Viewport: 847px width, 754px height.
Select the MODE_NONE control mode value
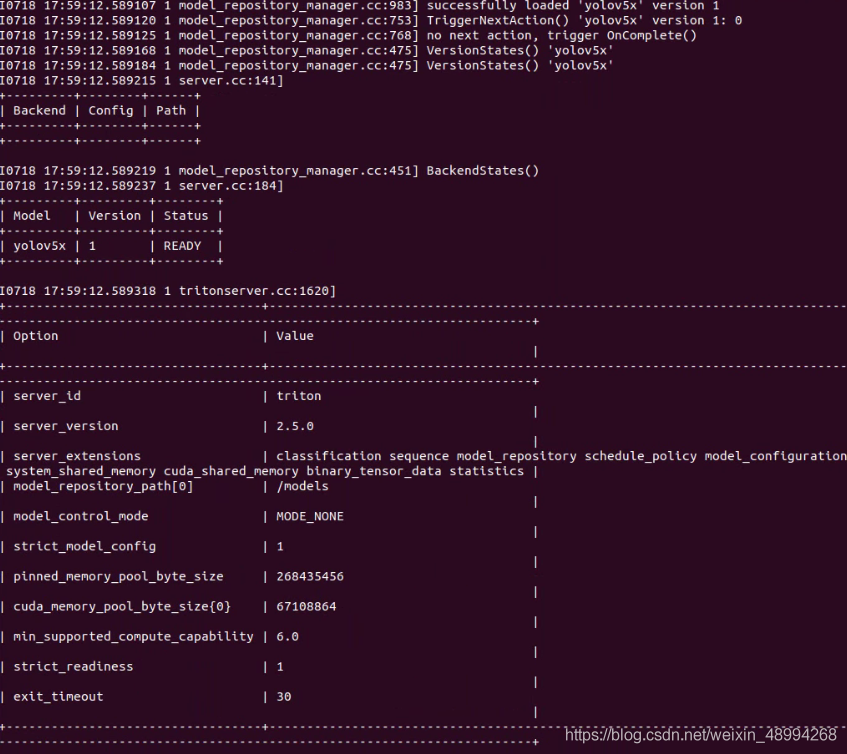[x=310, y=516]
